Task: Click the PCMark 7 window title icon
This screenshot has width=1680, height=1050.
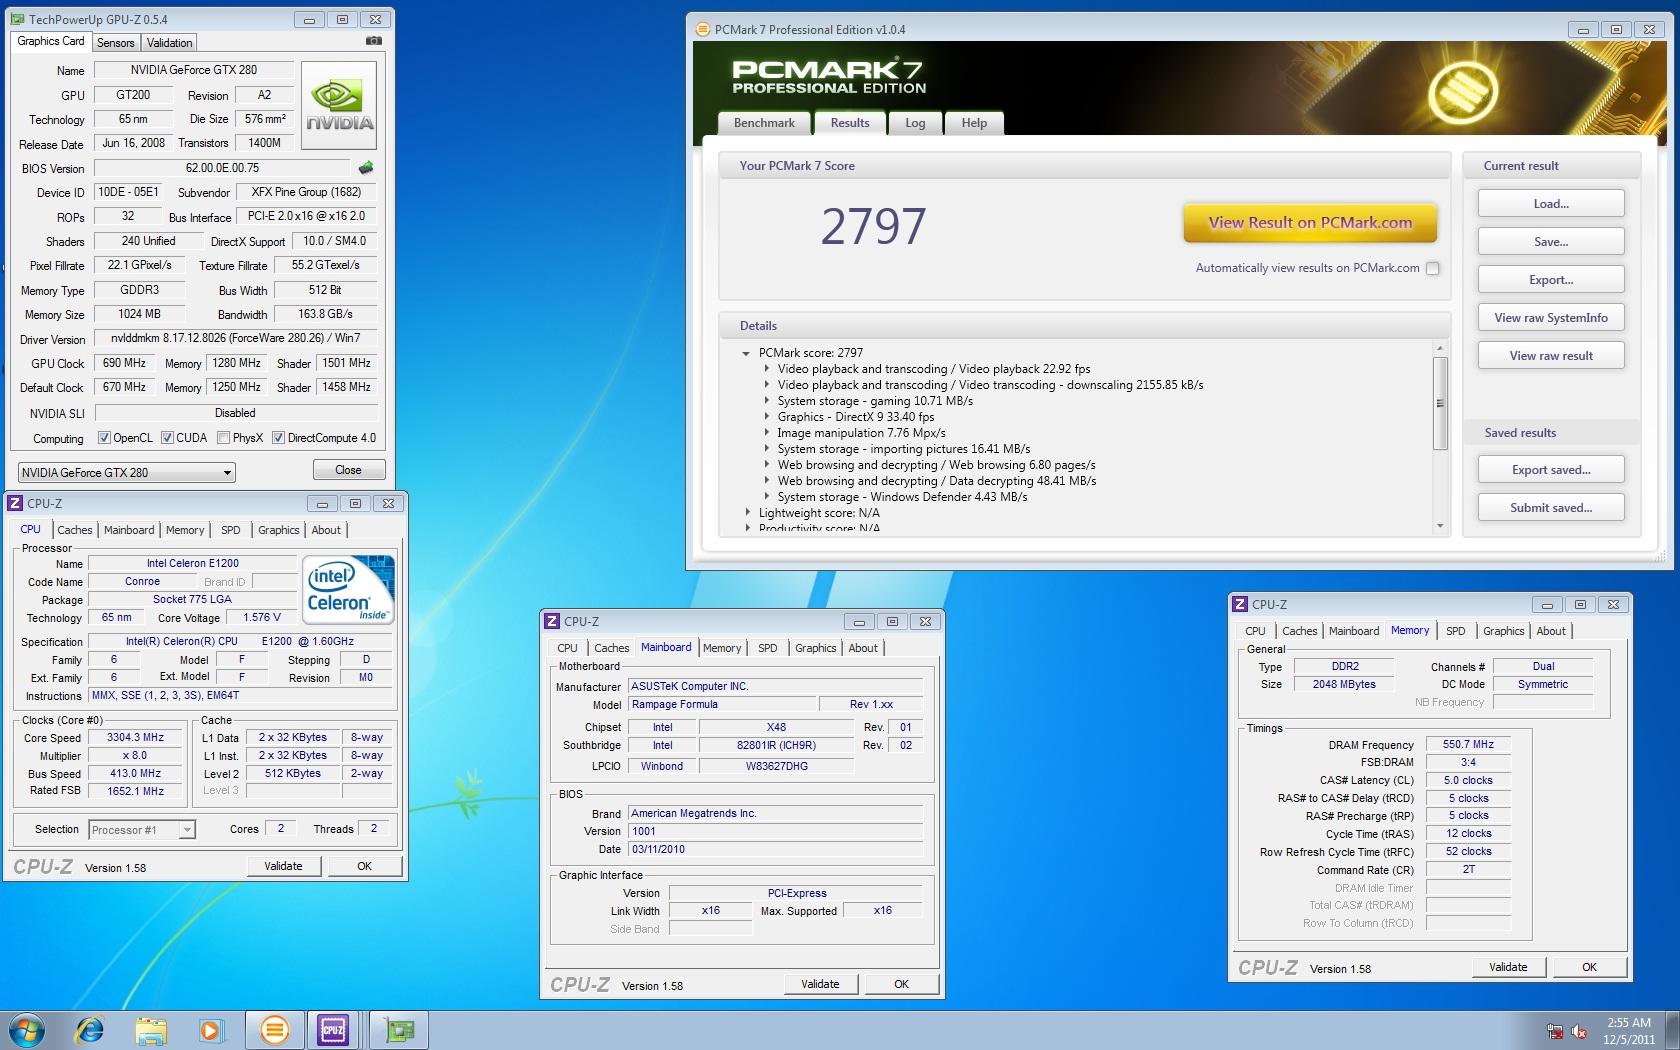Action: pos(702,29)
